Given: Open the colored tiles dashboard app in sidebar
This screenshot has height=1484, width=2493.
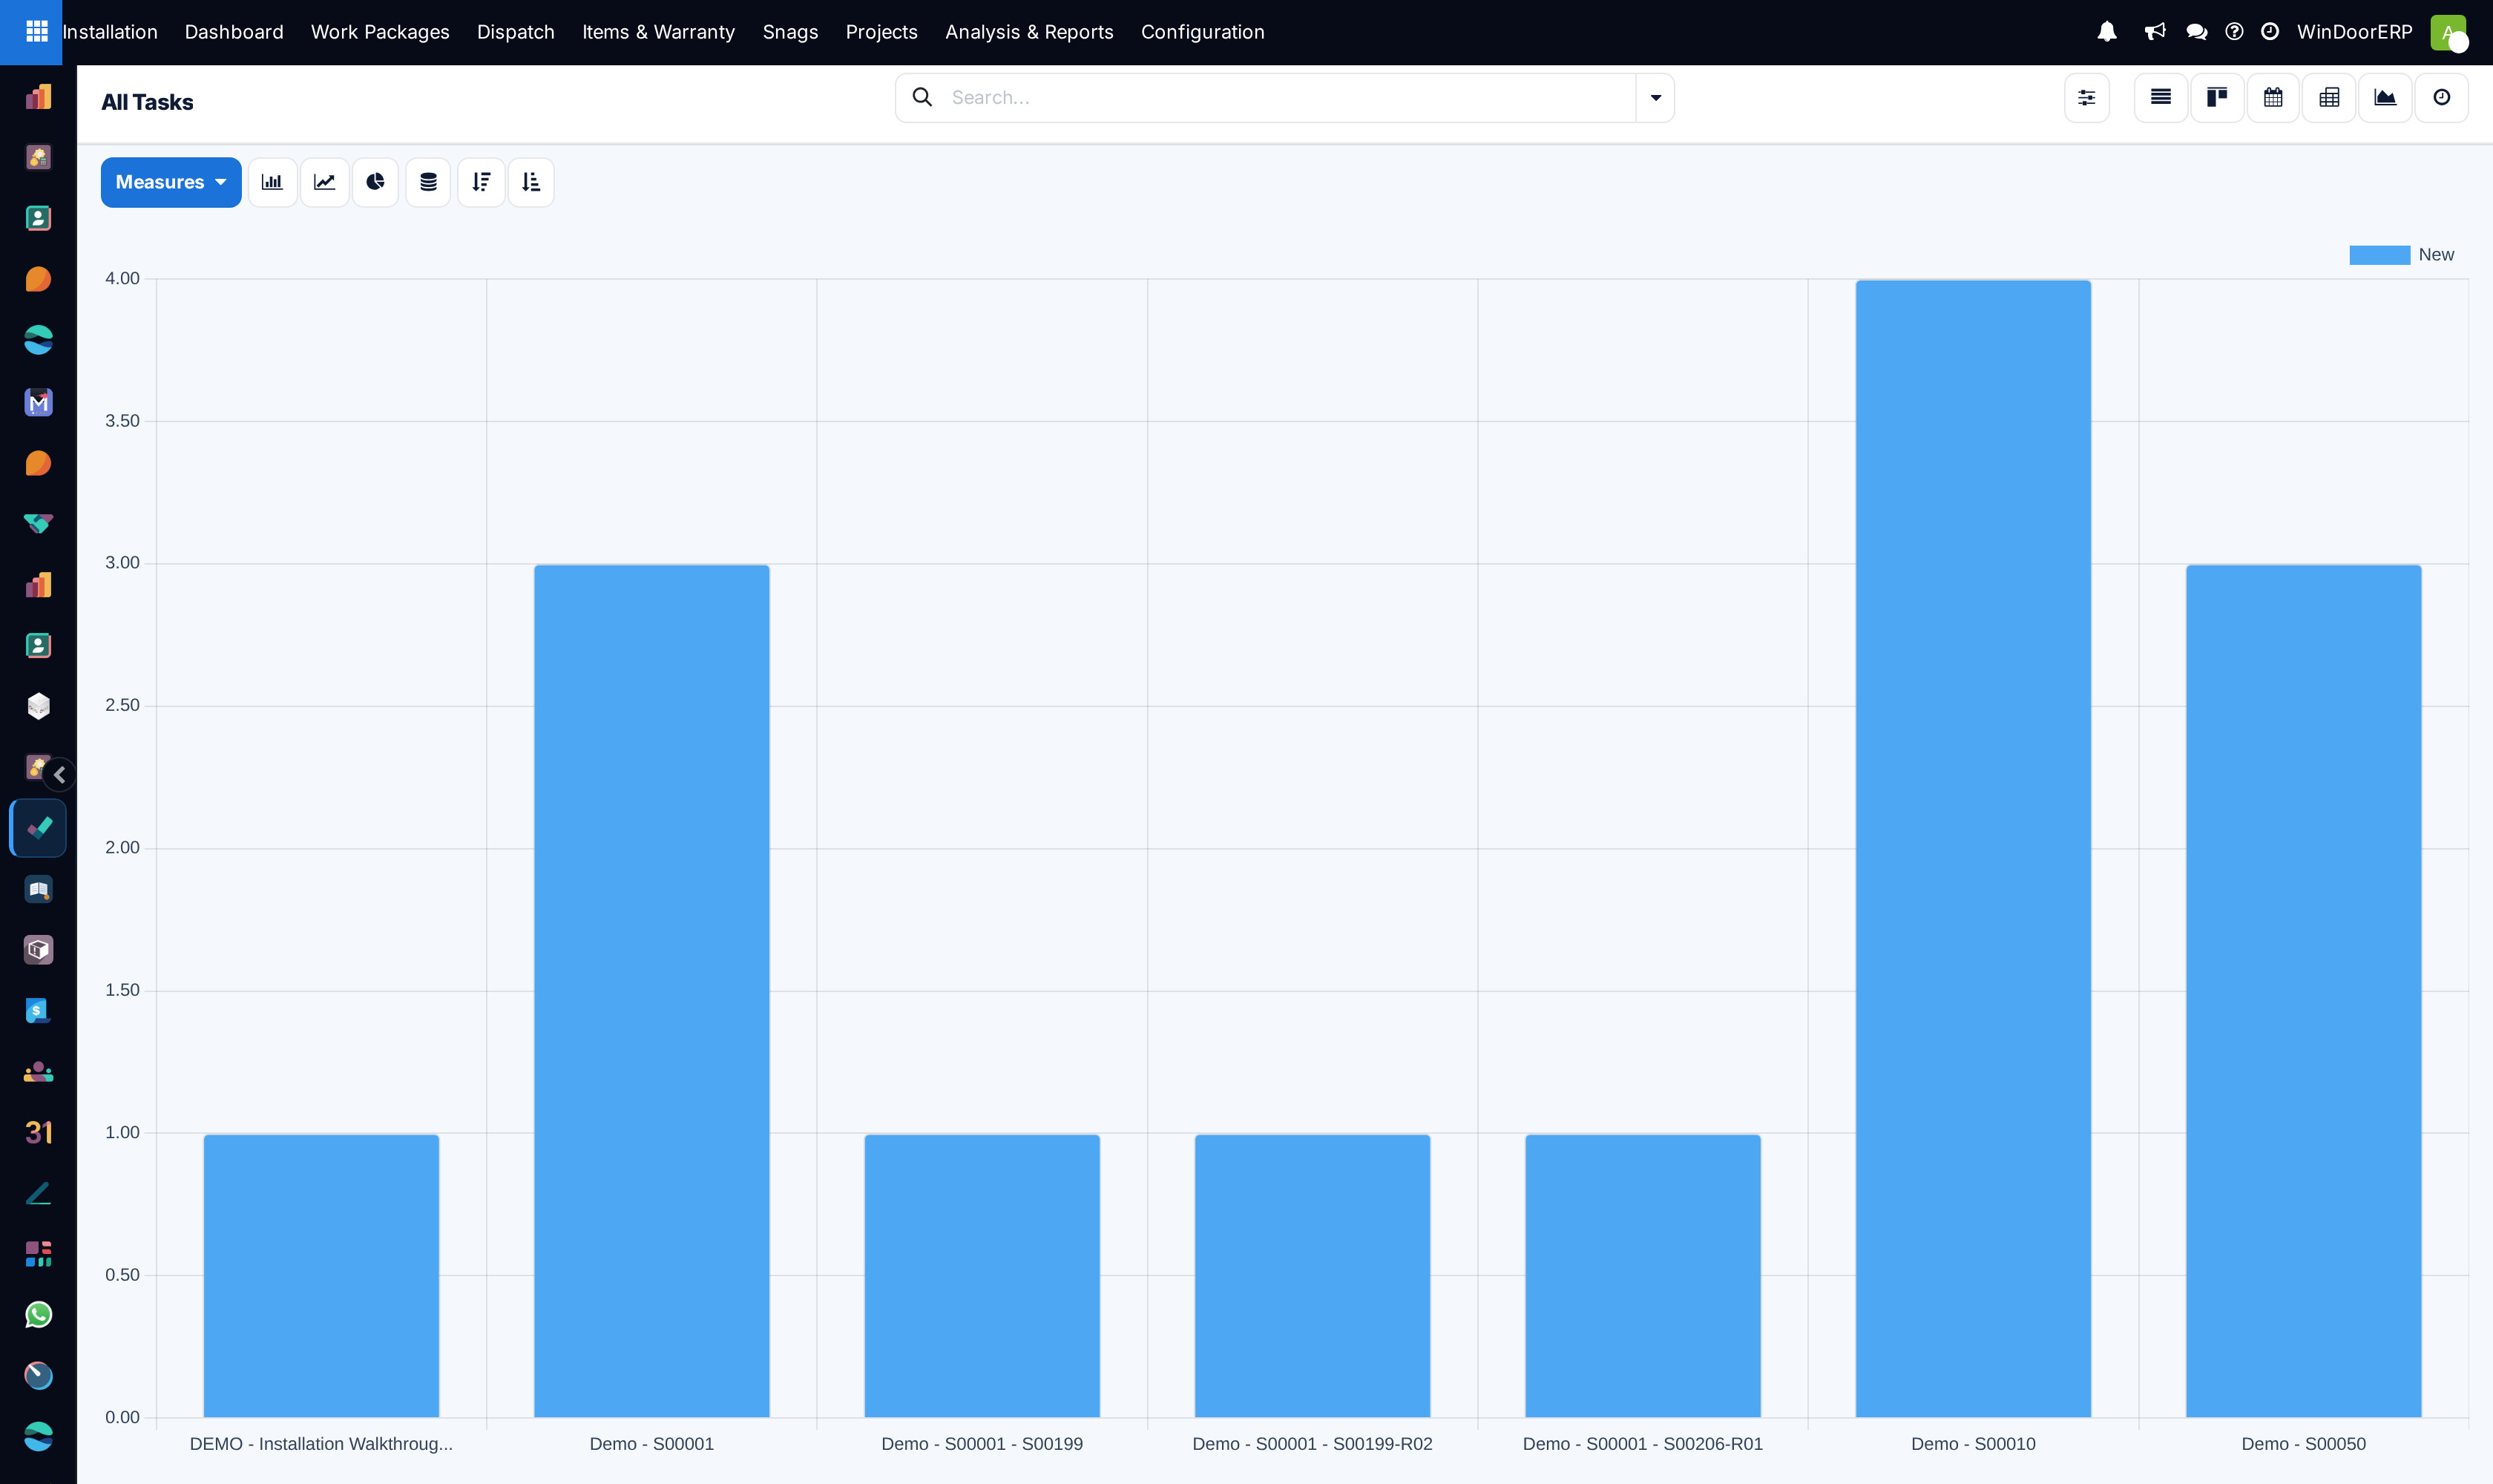Looking at the screenshot, I should [x=38, y=1254].
